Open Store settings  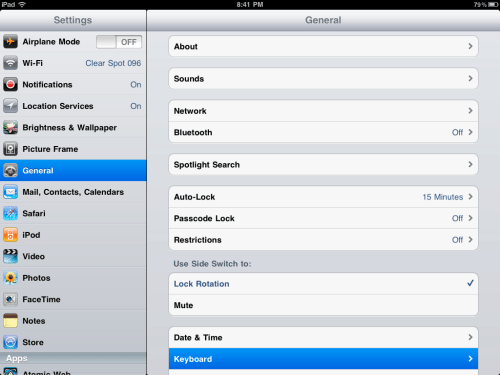tap(73, 342)
